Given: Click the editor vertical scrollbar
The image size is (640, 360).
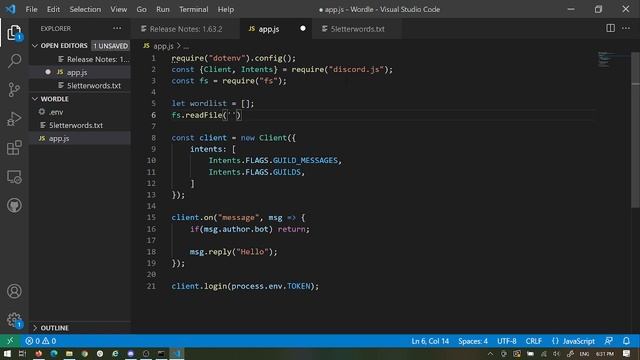Looking at the screenshot, I should [x=635, y=130].
